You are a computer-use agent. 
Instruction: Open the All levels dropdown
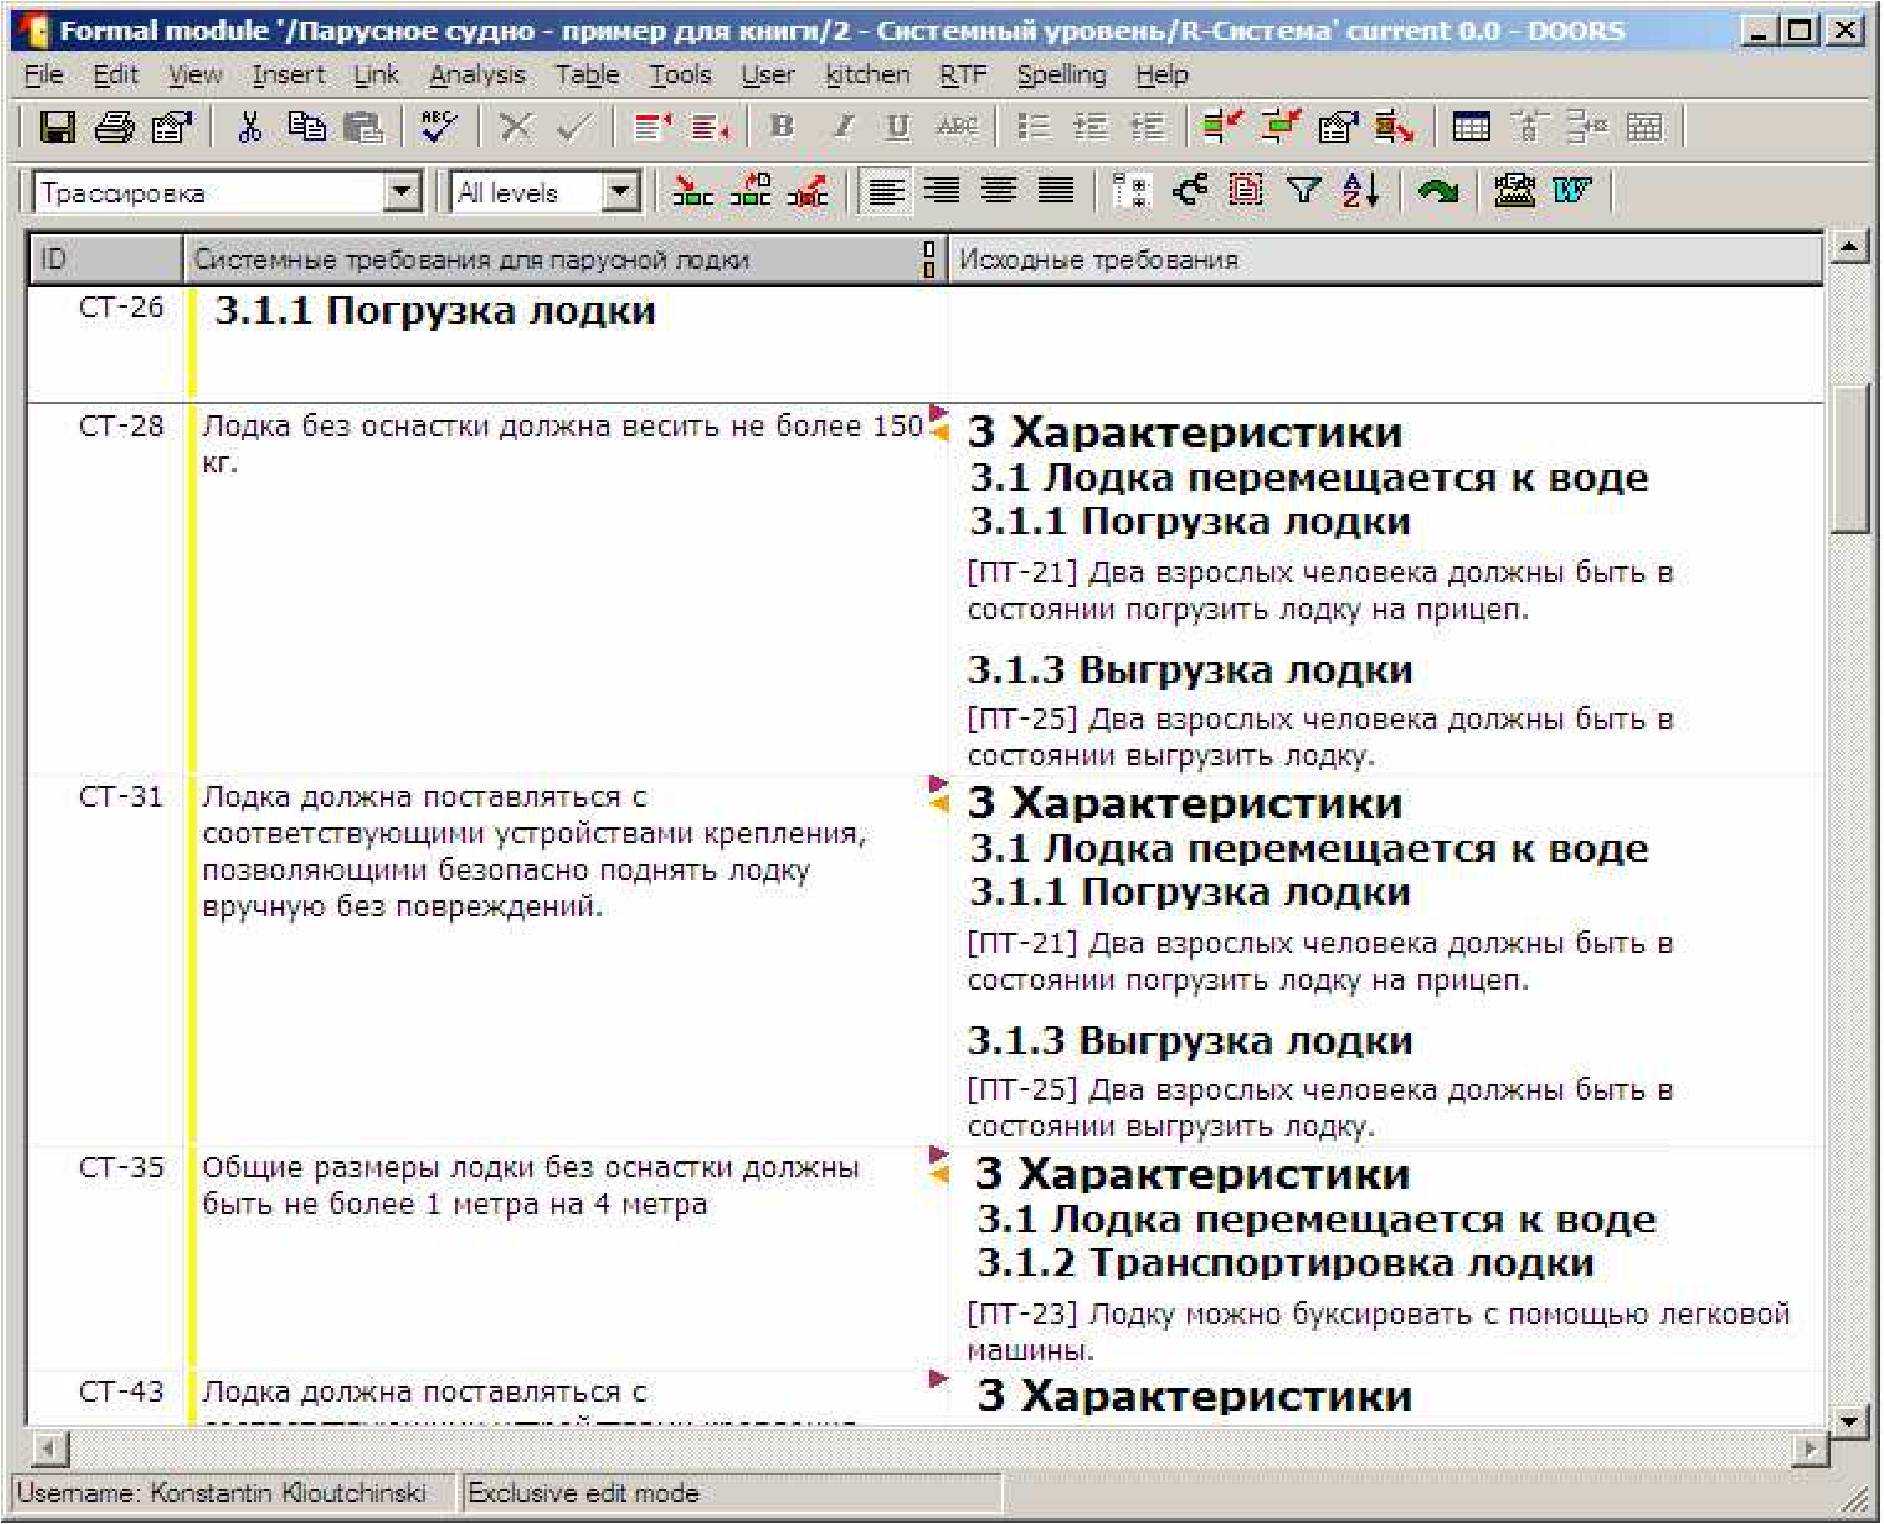pos(620,191)
